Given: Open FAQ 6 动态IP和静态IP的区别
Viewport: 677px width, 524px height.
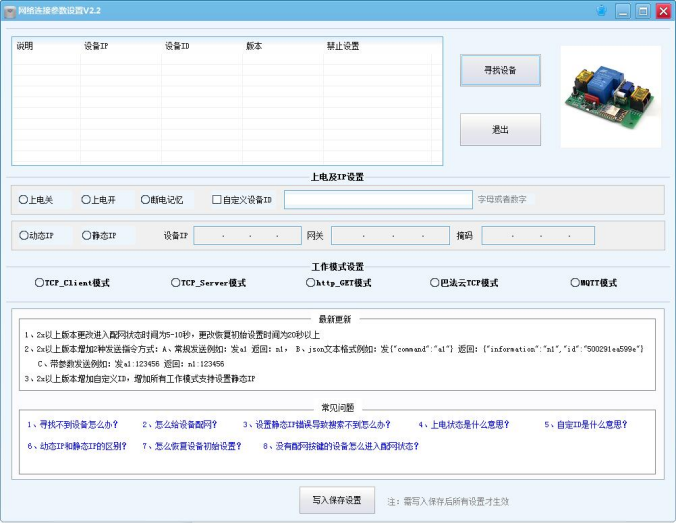Looking at the screenshot, I should (77, 446).
